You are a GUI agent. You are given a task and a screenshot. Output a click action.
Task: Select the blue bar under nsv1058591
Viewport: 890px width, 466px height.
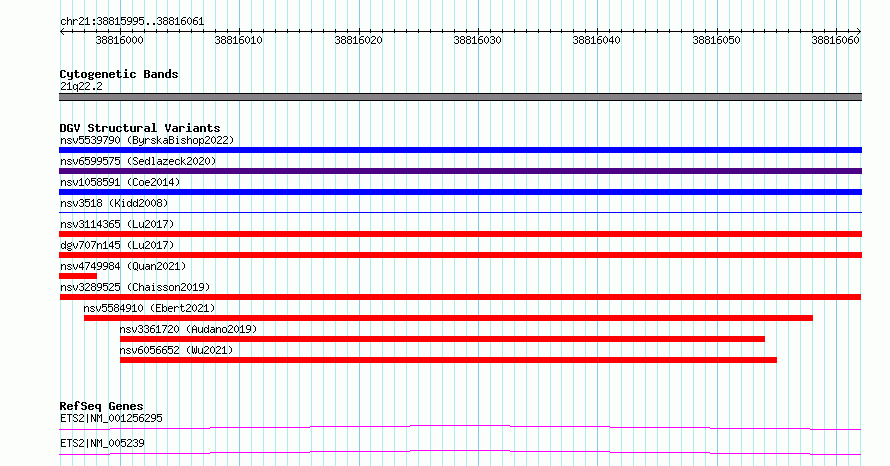click(460, 192)
